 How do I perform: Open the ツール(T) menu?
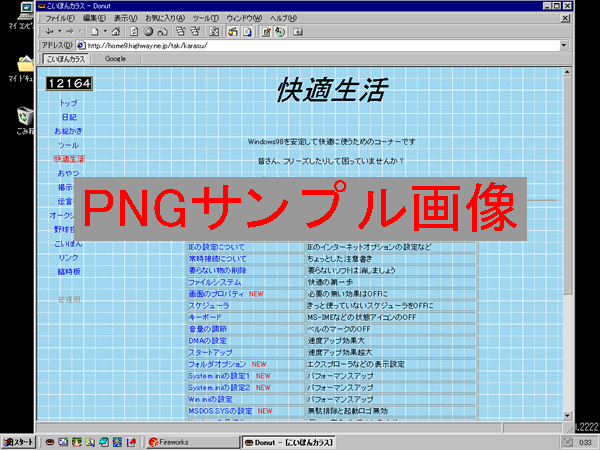[205, 18]
